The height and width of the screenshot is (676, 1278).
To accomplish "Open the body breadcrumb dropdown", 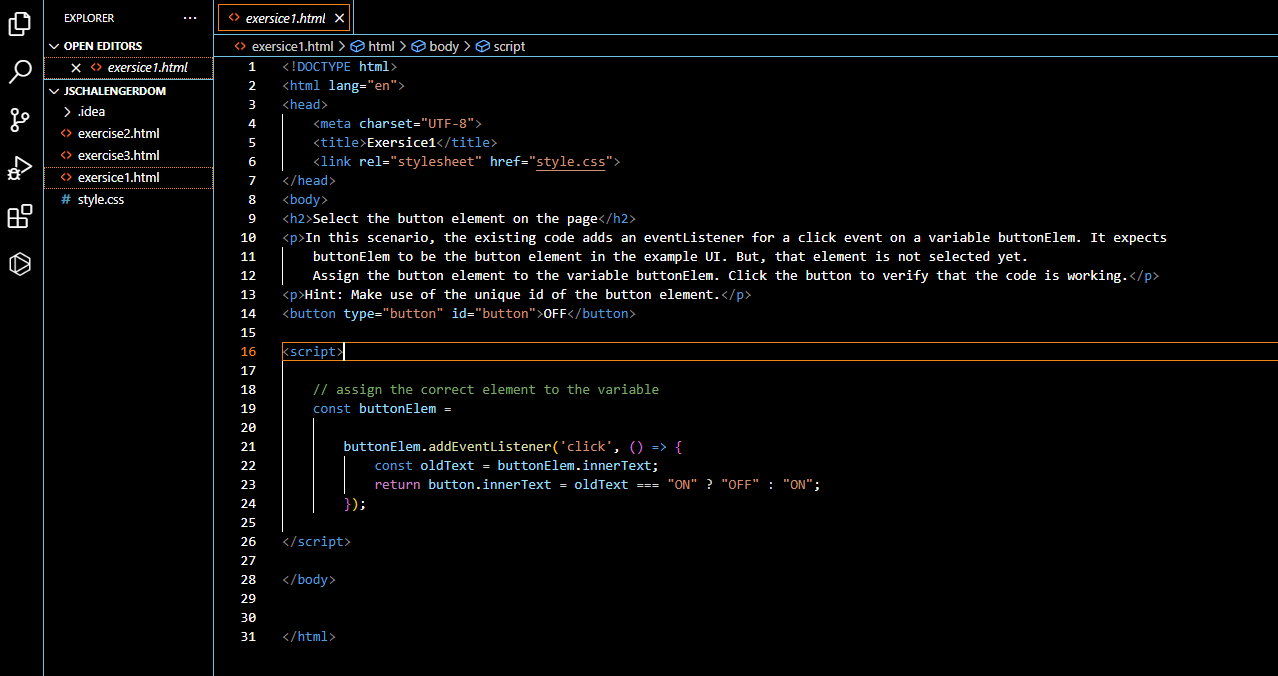I will (x=443, y=46).
